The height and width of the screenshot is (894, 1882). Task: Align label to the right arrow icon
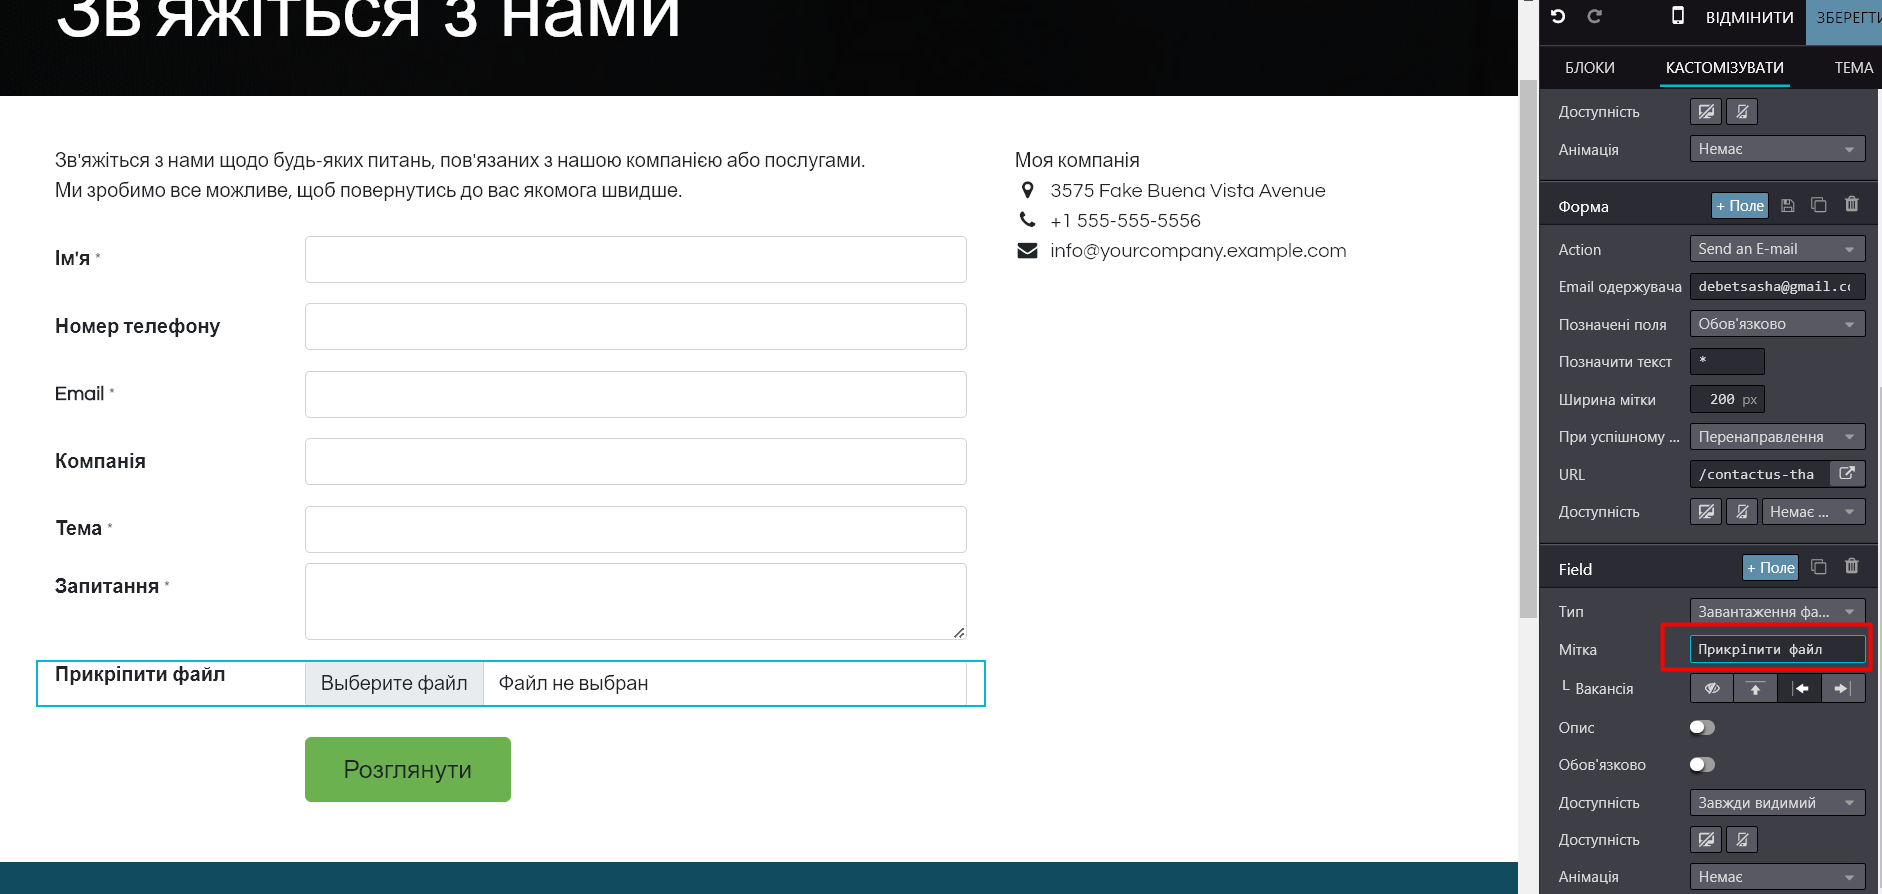[x=1842, y=689]
